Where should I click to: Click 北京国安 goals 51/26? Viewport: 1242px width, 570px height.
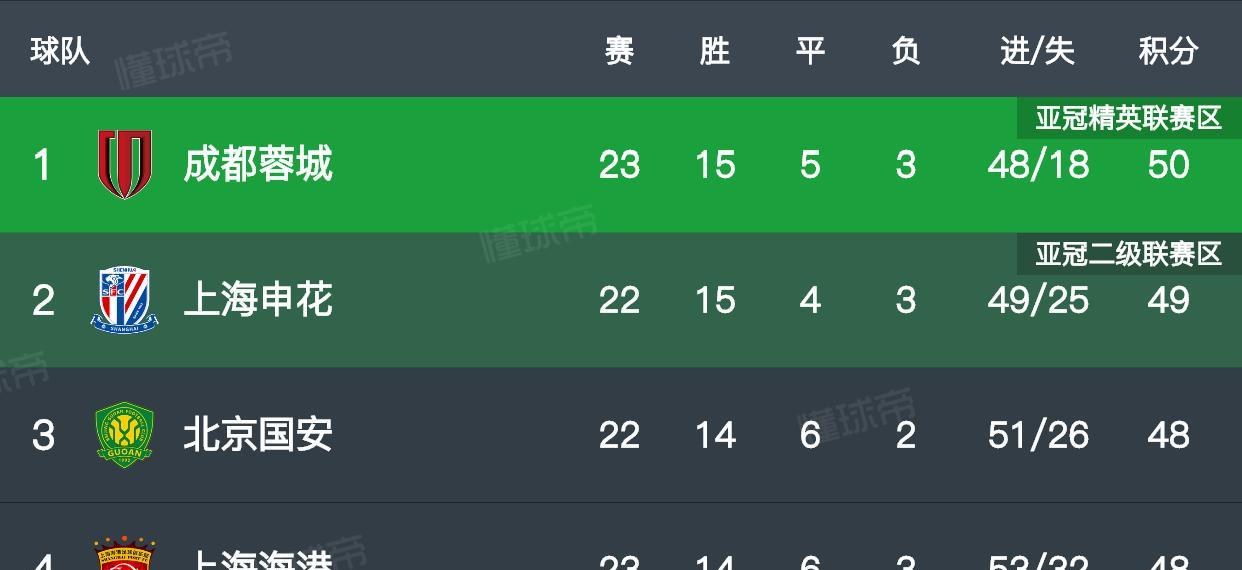pyautogui.click(x=1038, y=435)
